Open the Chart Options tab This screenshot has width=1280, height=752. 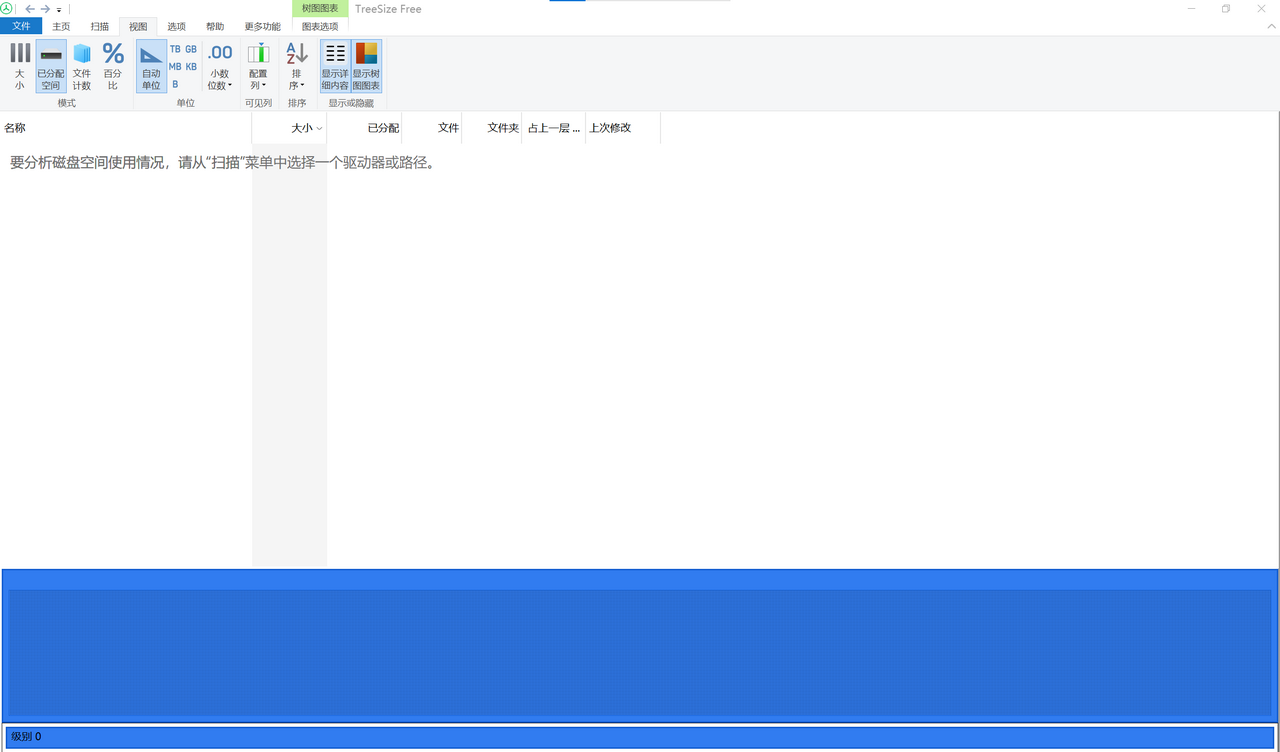(319, 26)
